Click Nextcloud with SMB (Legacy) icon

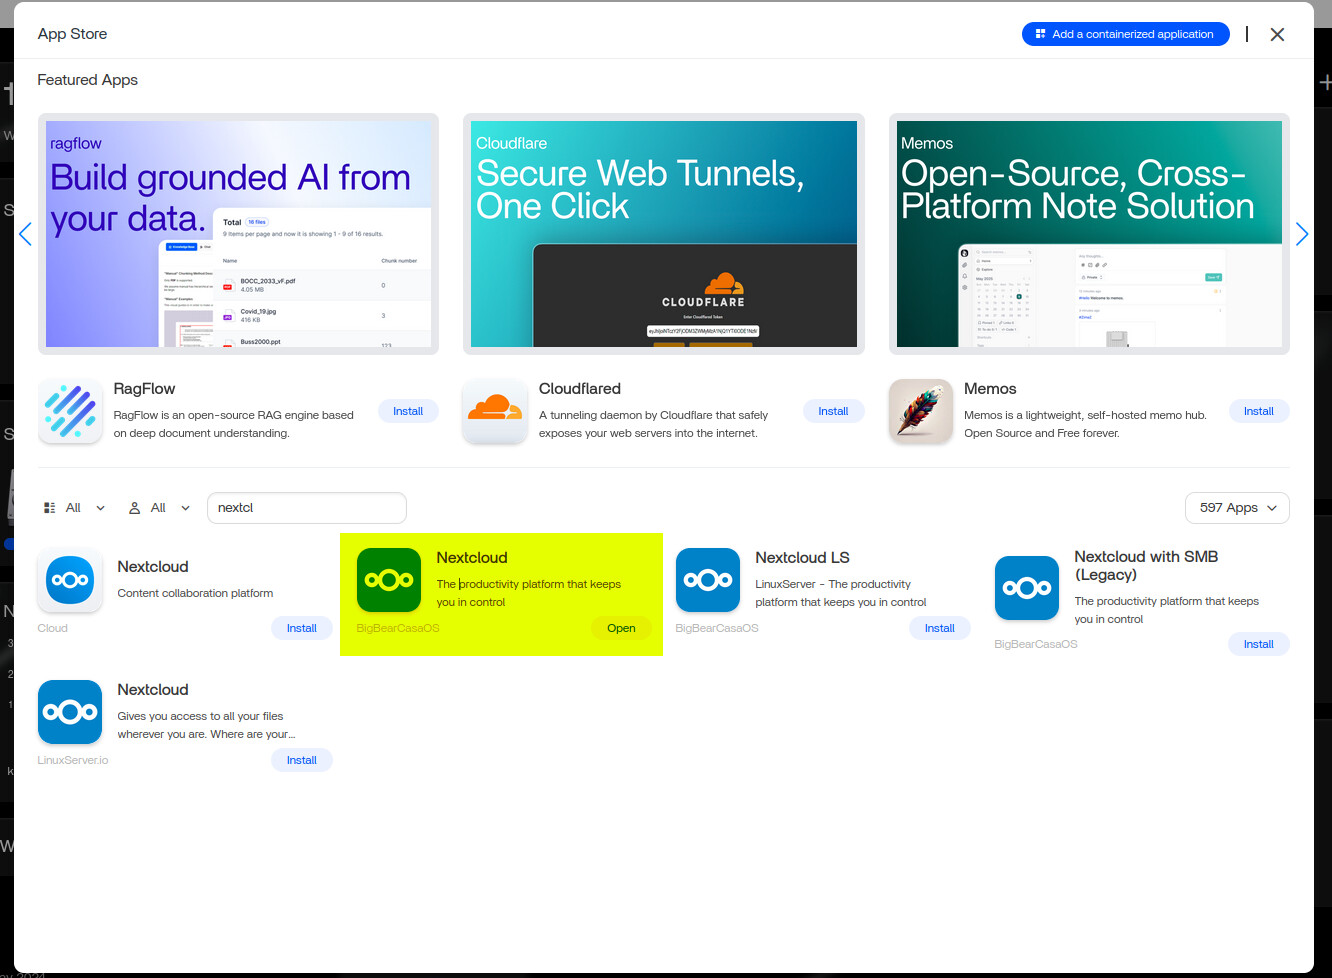coord(1026,588)
